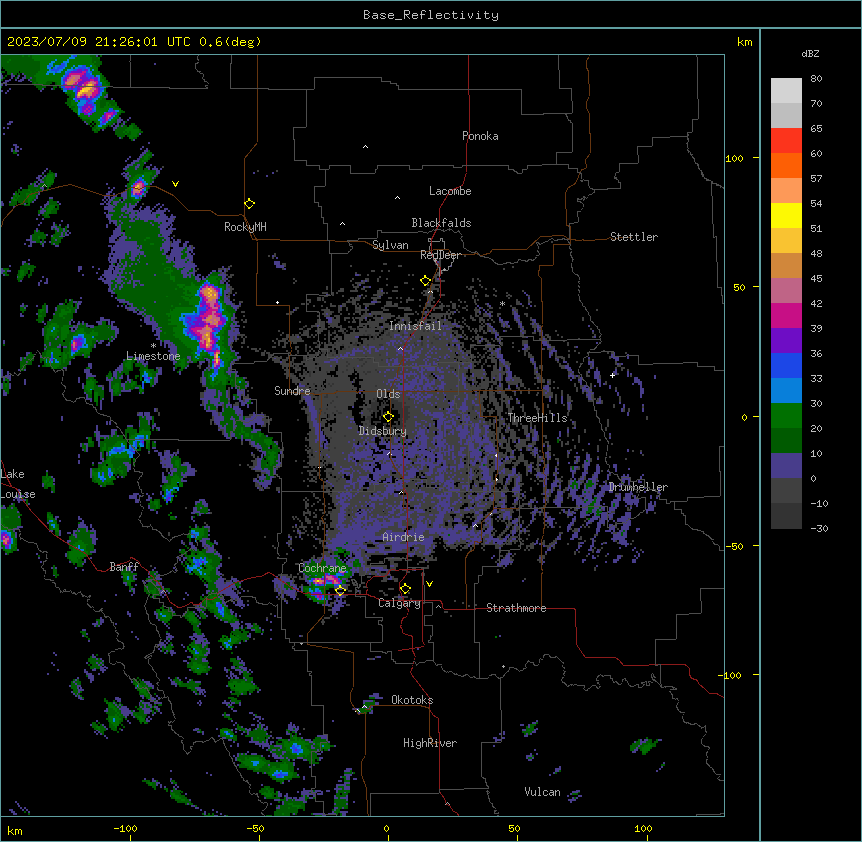This screenshot has height=842, width=862.
Task: Click the yellow marker below Cochrane label
Action: 340,590
